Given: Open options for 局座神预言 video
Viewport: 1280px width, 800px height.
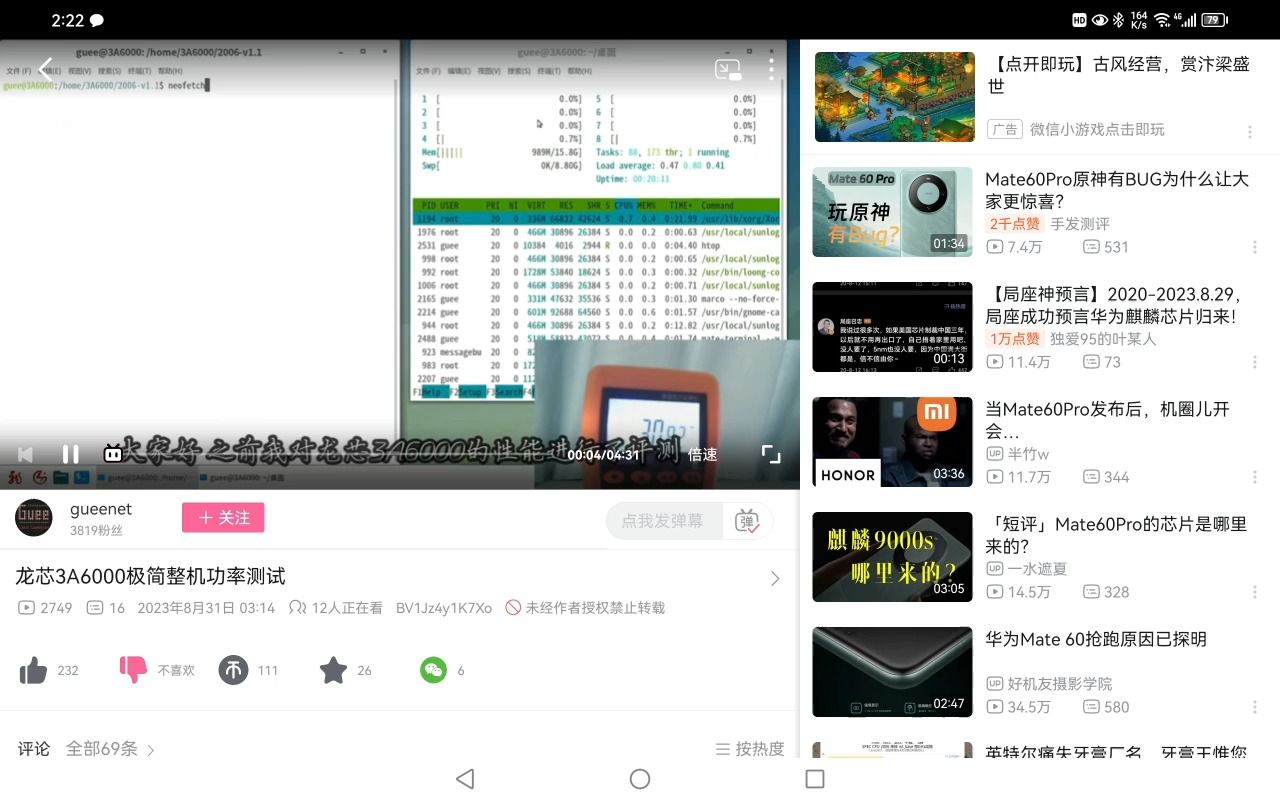Looking at the screenshot, I should (1255, 362).
